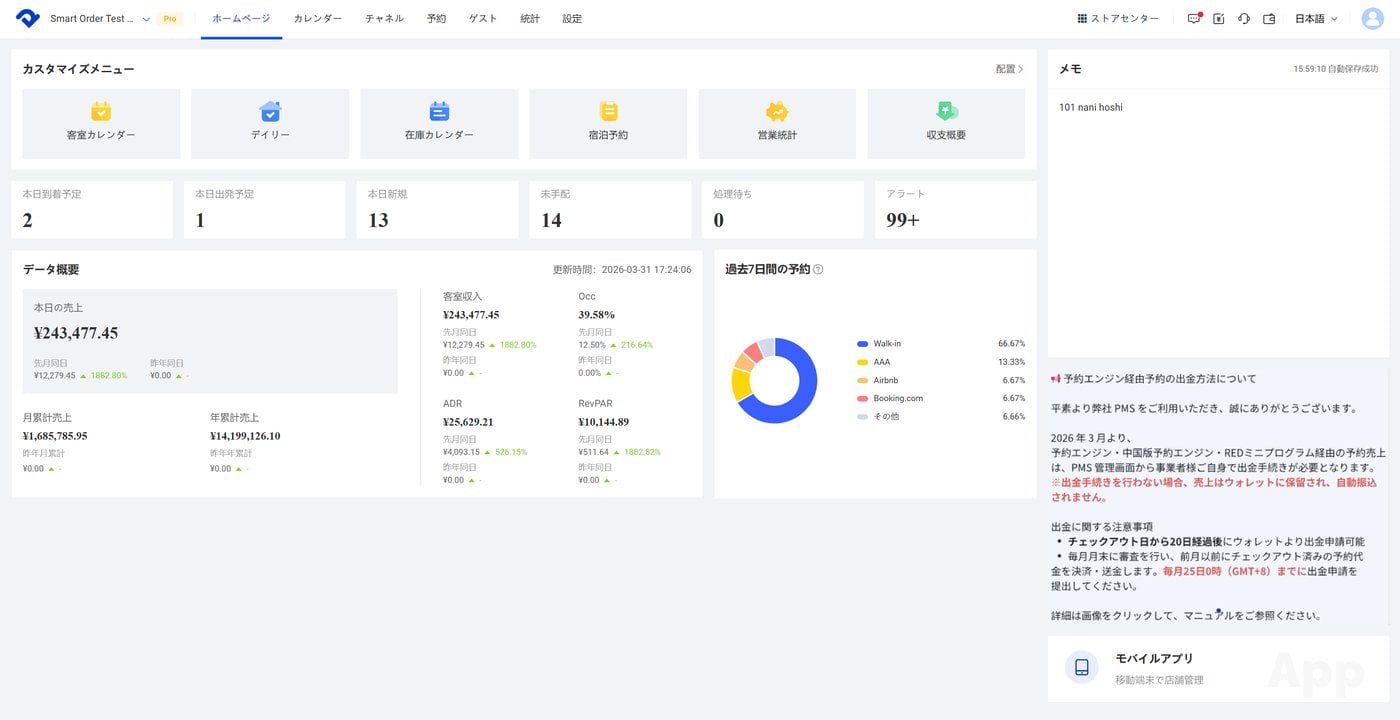Click the 客室収入 heading
This screenshot has width=1400, height=720.
click(463, 297)
